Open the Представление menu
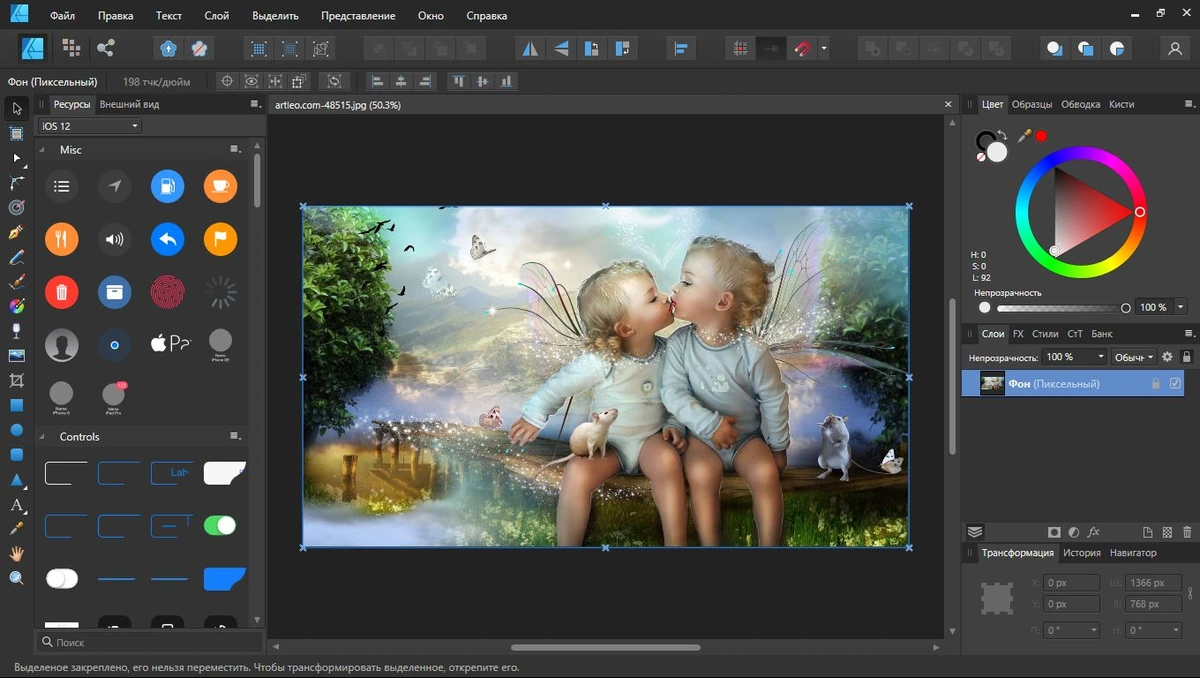Image resolution: width=1200 pixels, height=678 pixels. pyautogui.click(x=358, y=16)
